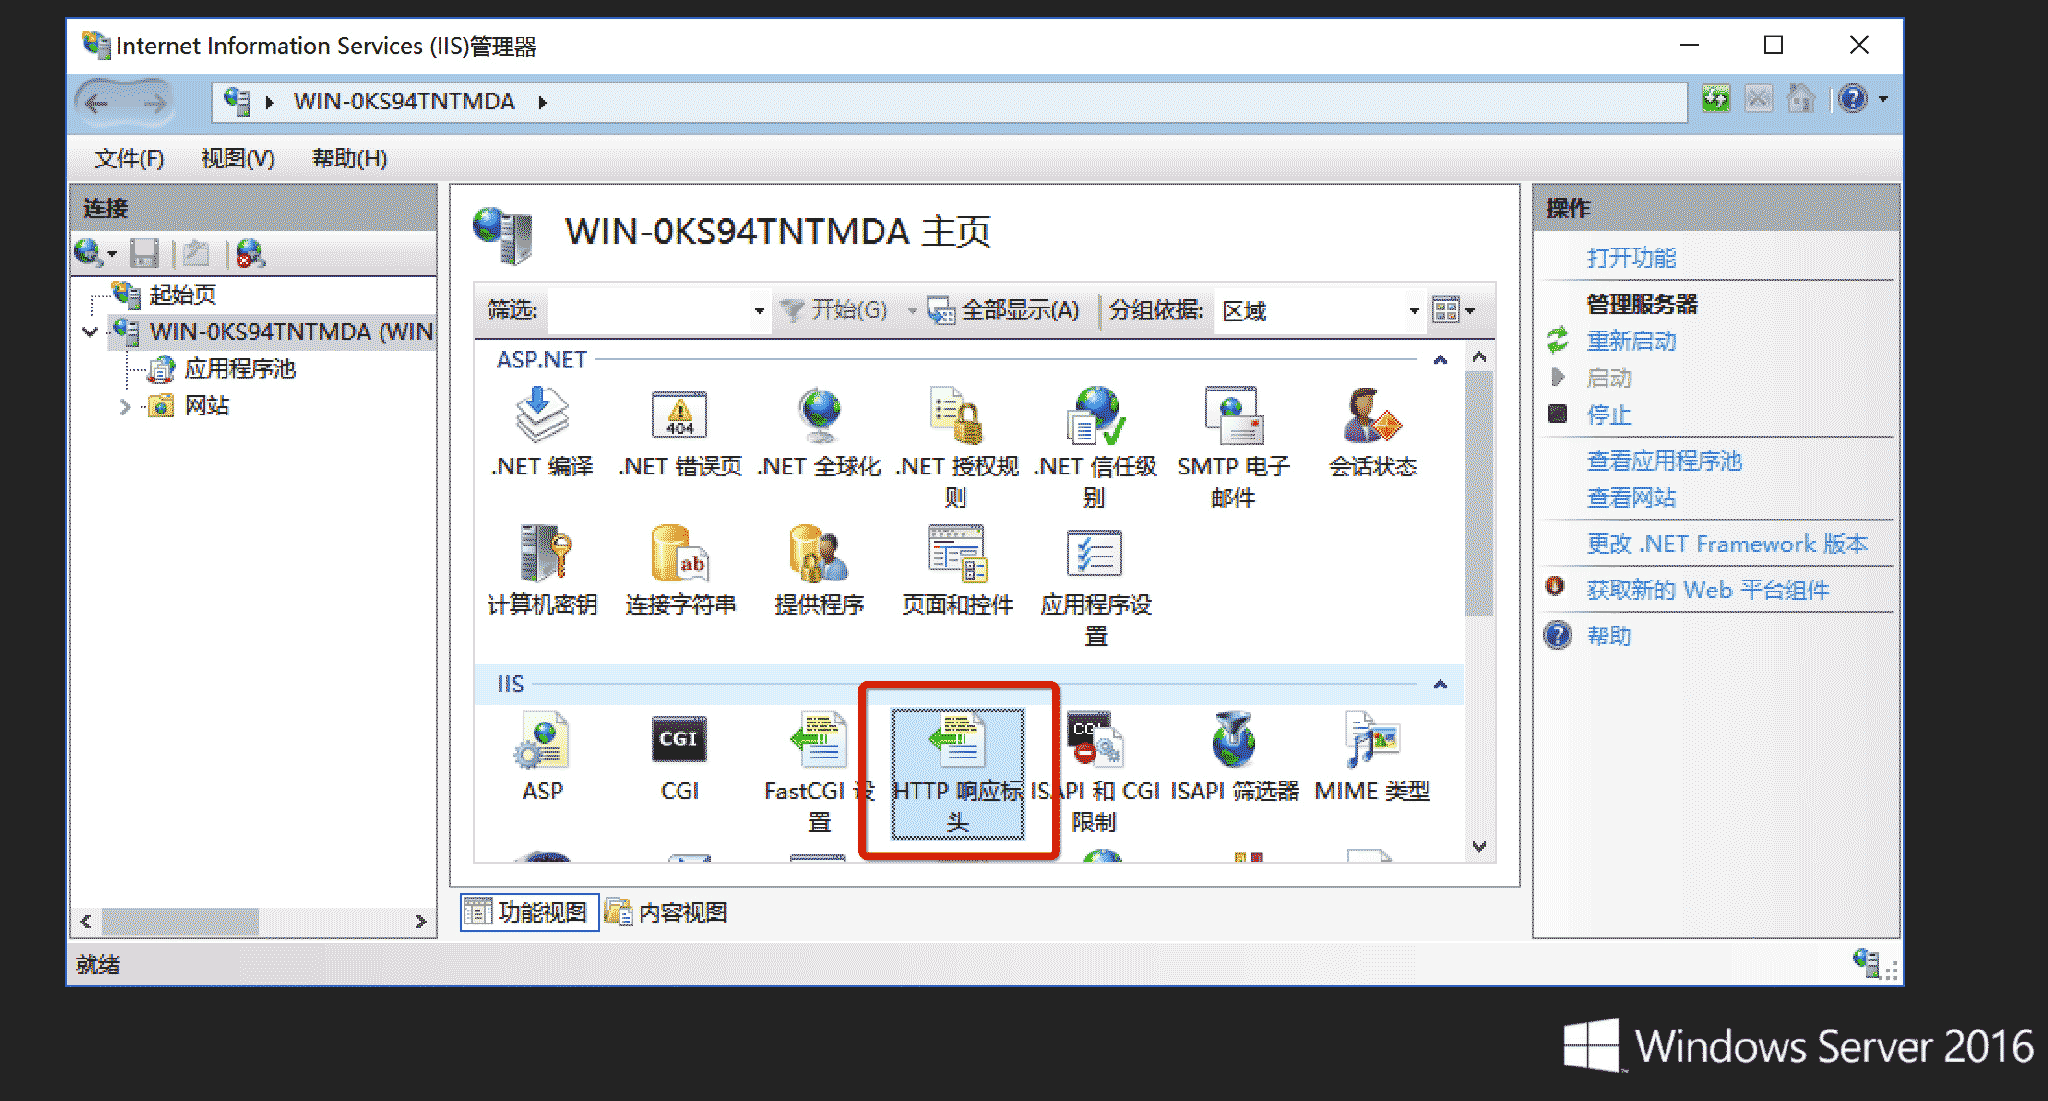The height and width of the screenshot is (1101, 2048).
Task: Open the 视图(V) menu
Action: click(x=237, y=158)
